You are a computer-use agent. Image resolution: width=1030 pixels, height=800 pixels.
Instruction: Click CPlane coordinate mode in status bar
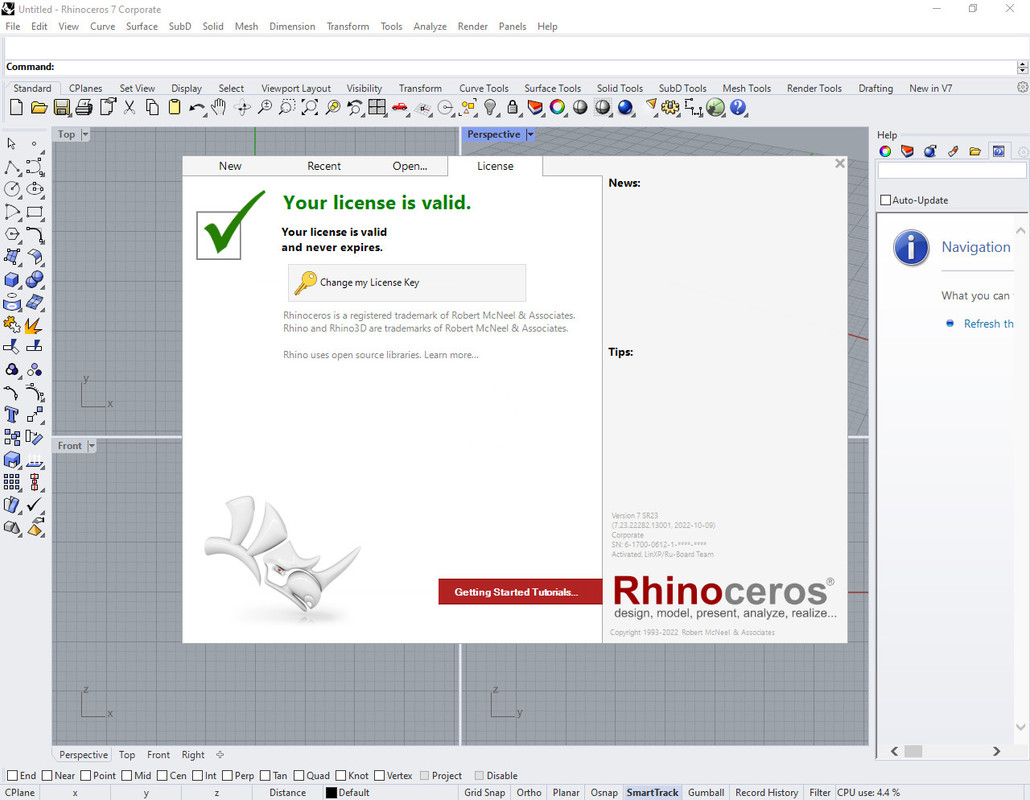coord(20,793)
